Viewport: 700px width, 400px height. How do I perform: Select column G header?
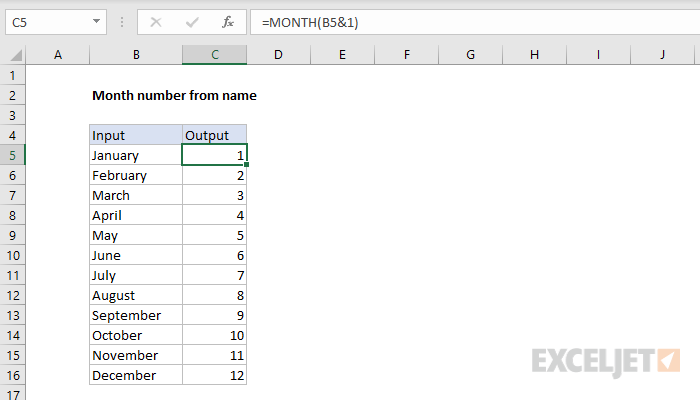tap(470, 54)
